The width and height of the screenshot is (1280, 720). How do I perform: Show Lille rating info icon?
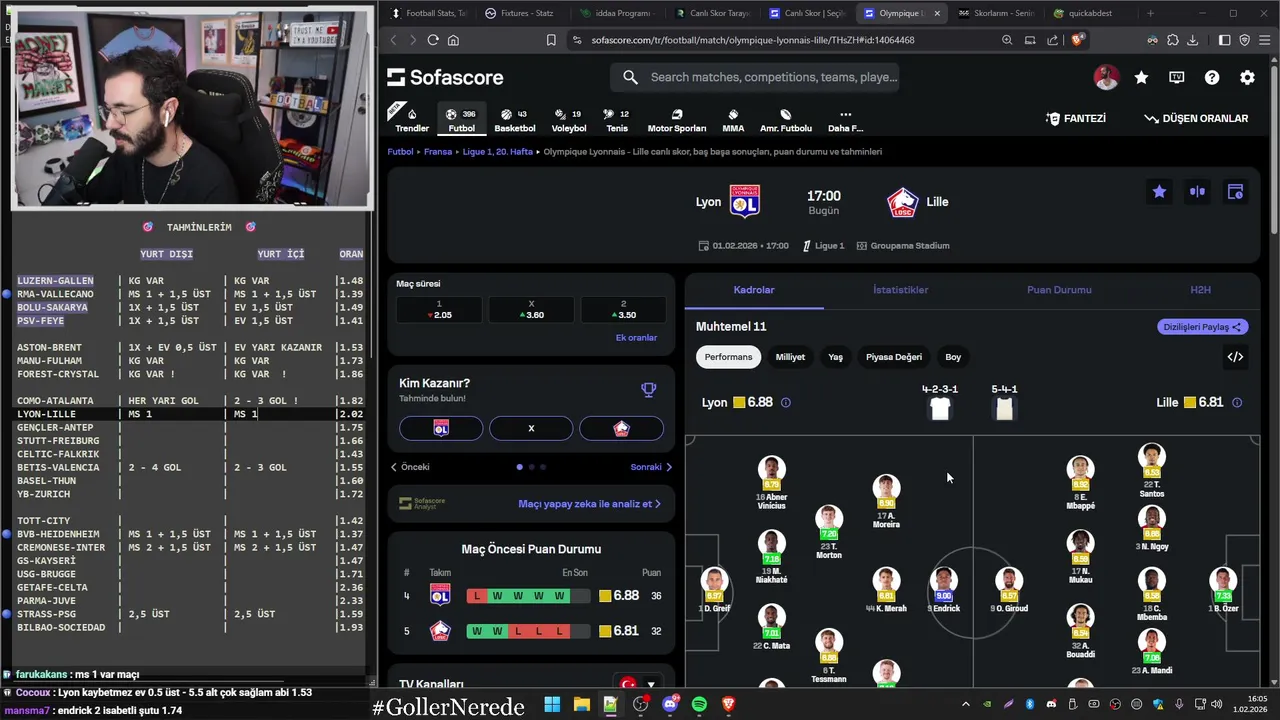pos(1237,402)
